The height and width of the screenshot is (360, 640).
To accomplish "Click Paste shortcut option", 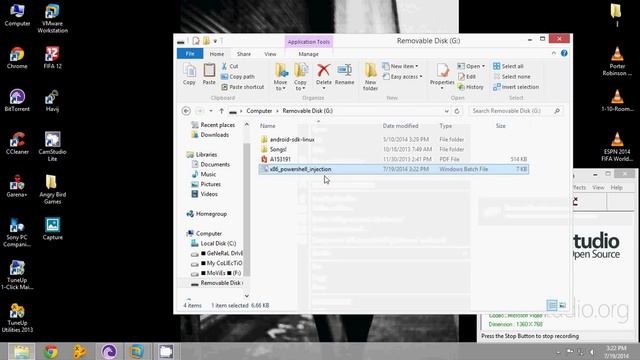I will pyautogui.click(x=243, y=87).
